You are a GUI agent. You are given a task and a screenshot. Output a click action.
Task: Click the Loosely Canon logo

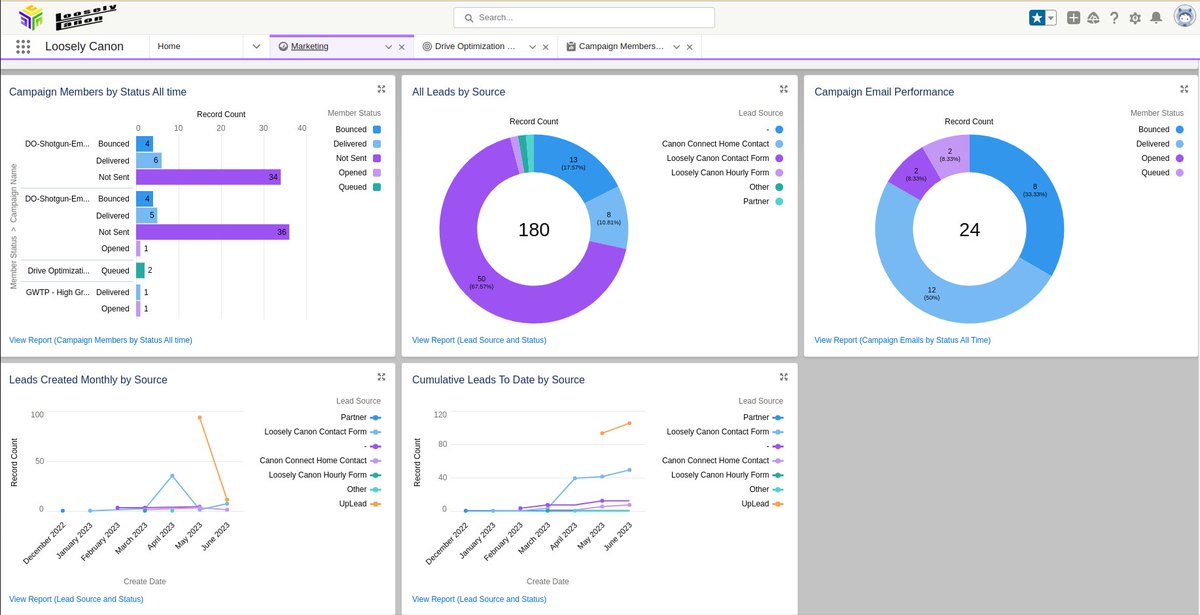[x=68, y=16]
